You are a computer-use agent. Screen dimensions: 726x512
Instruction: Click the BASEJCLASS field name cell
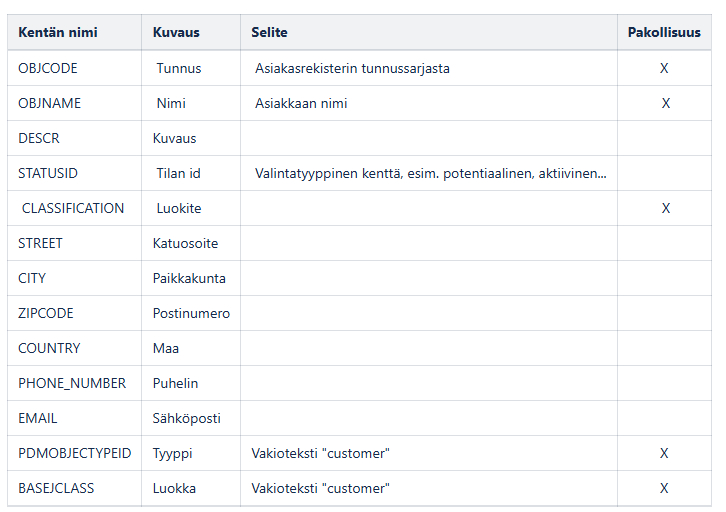pos(55,488)
